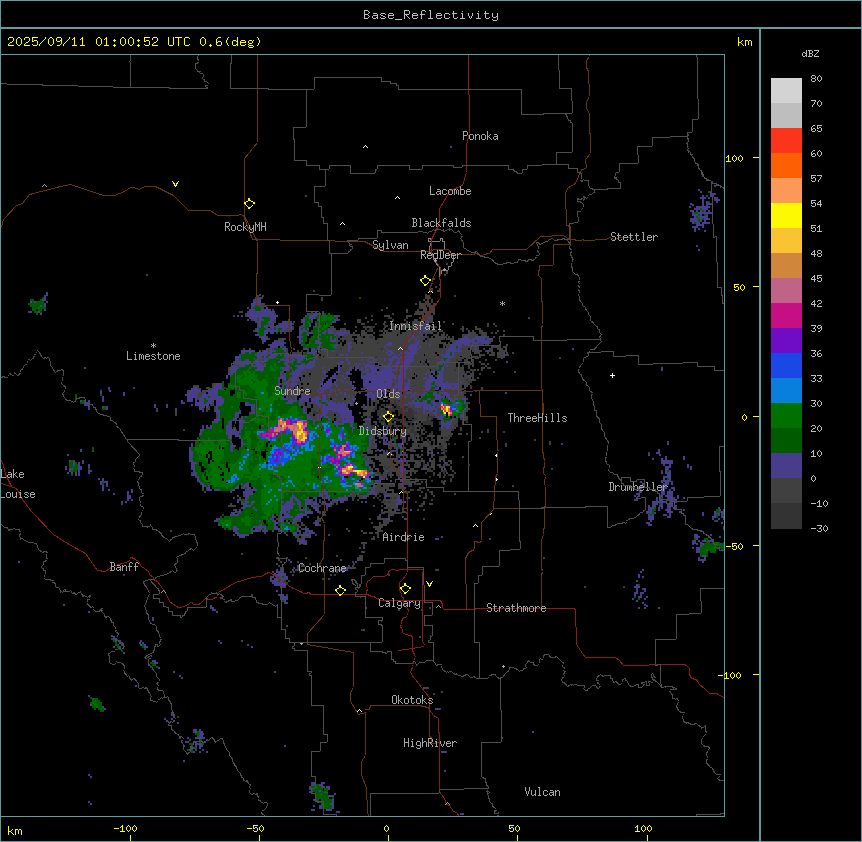Select the Limestone label
This screenshot has height=842, width=862.
(153, 356)
